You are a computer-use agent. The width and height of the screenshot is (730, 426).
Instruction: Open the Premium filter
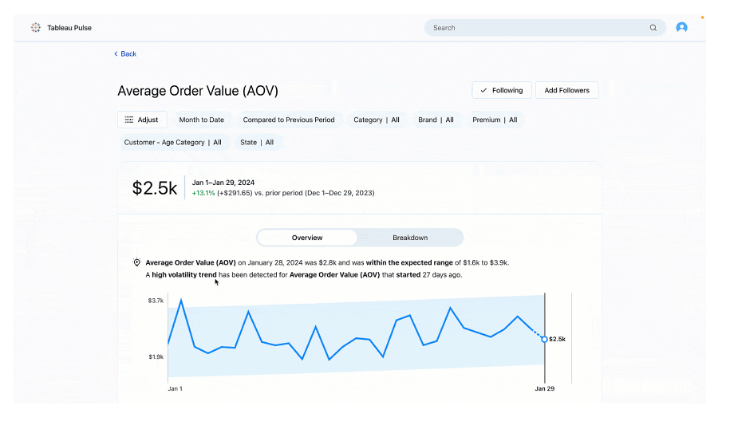(x=495, y=120)
